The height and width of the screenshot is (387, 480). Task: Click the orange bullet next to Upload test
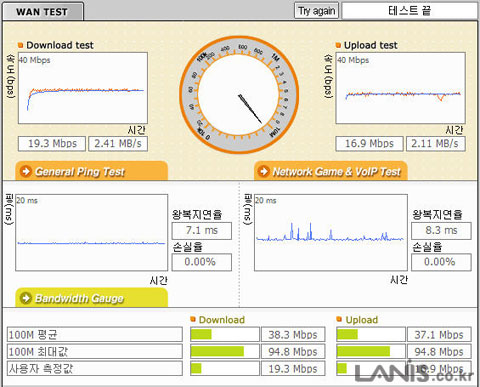coord(338,45)
